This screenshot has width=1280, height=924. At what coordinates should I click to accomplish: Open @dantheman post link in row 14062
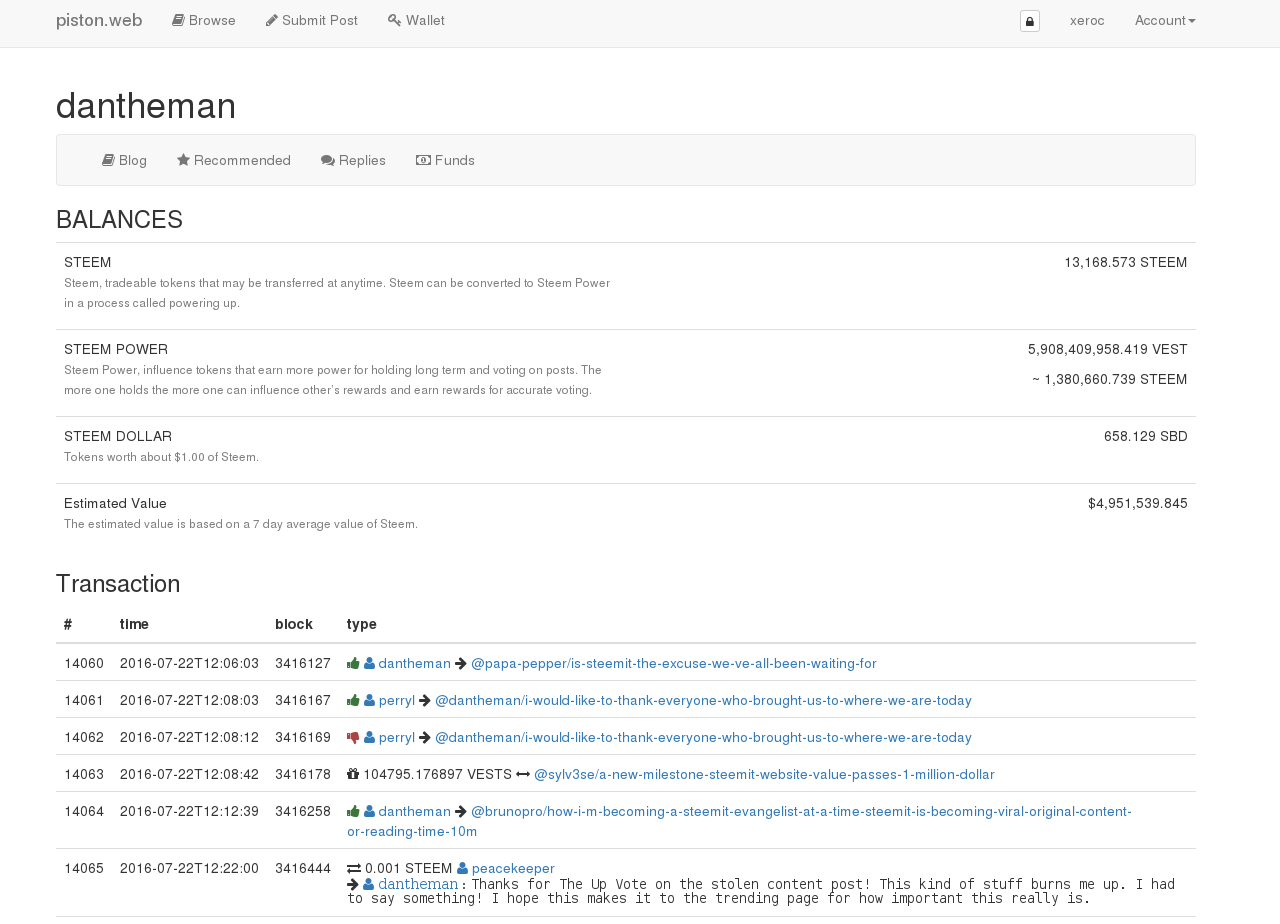click(703, 737)
